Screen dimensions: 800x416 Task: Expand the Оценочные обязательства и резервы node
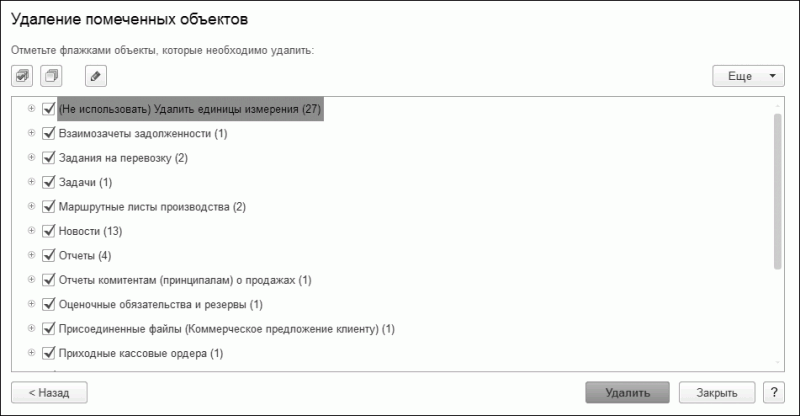[32, 304]
